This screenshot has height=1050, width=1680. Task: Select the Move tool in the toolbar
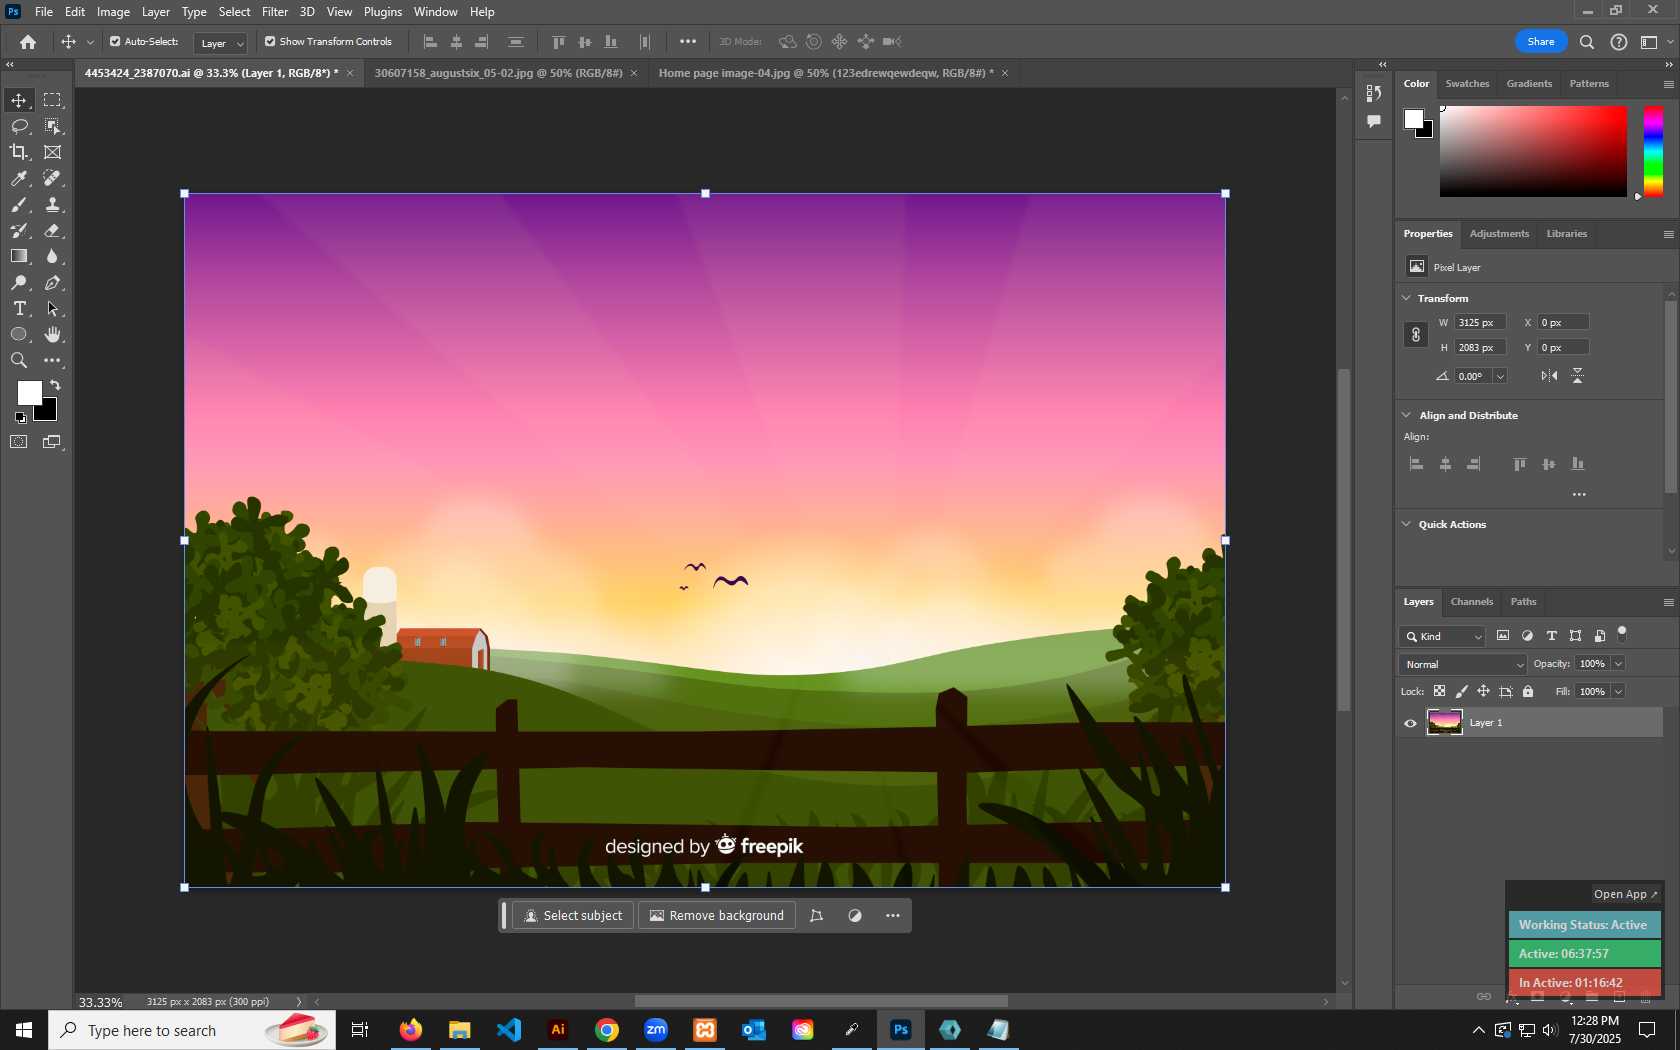click(19, 100)
